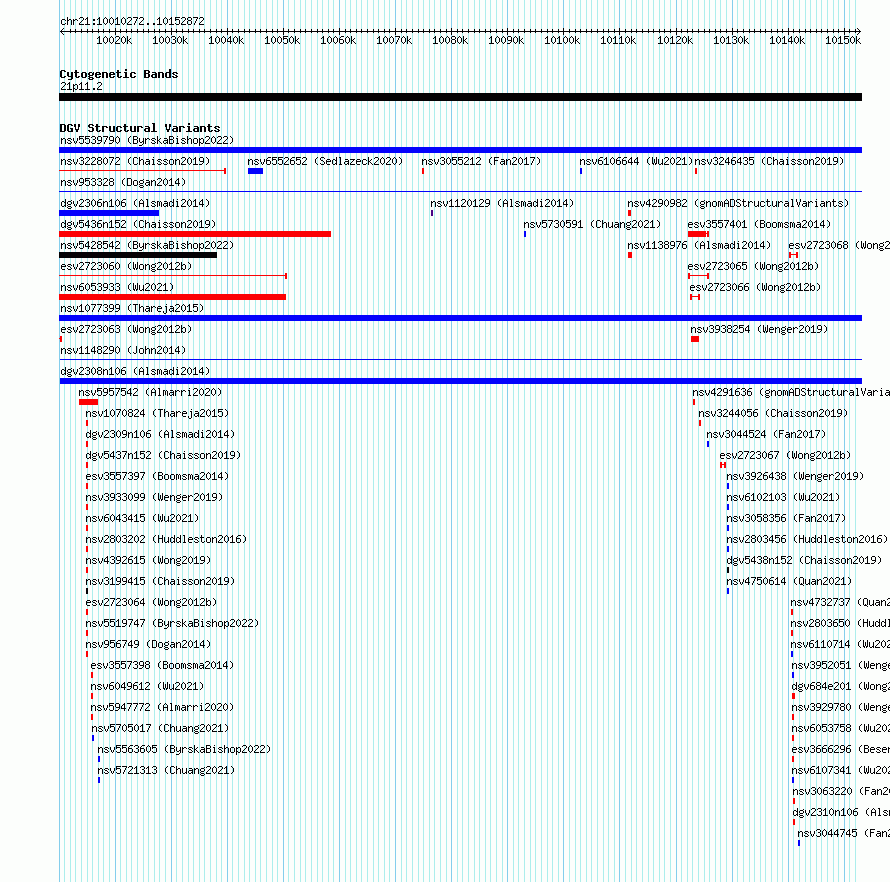Click the 10080k ruler tick label

(x=450, y=40)
